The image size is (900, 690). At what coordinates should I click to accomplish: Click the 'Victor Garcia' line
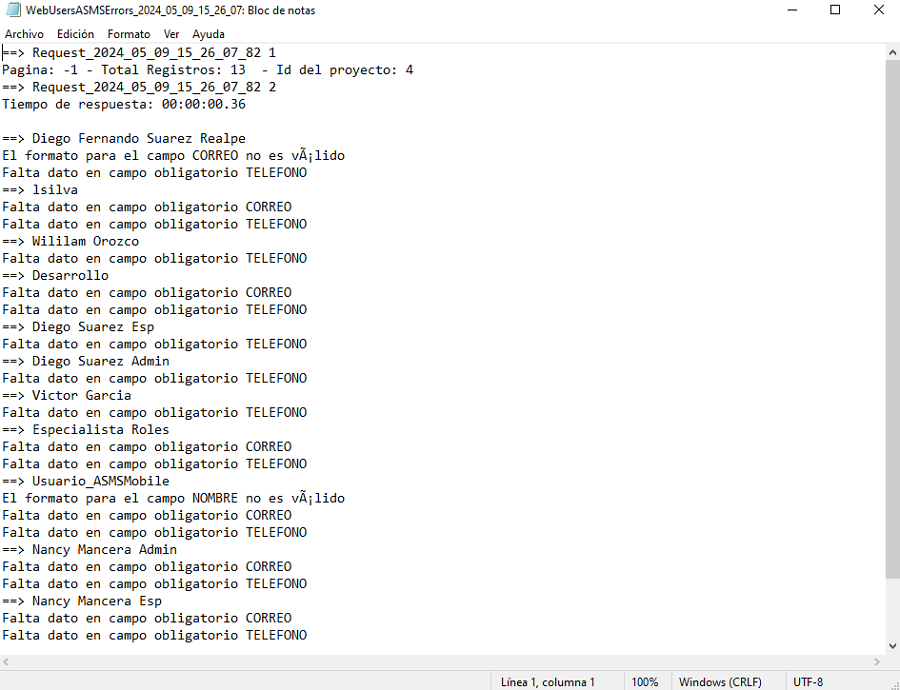point(67,396)
